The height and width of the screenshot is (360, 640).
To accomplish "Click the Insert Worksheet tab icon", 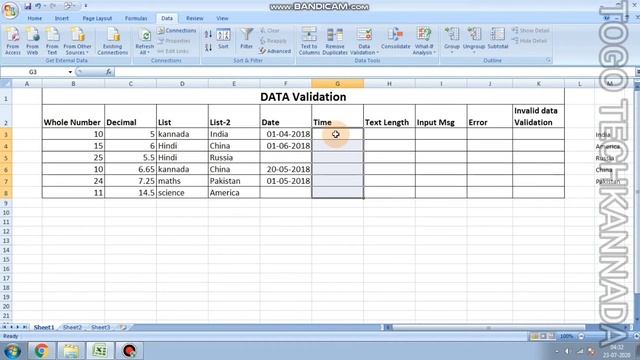I will coord(122,327).
